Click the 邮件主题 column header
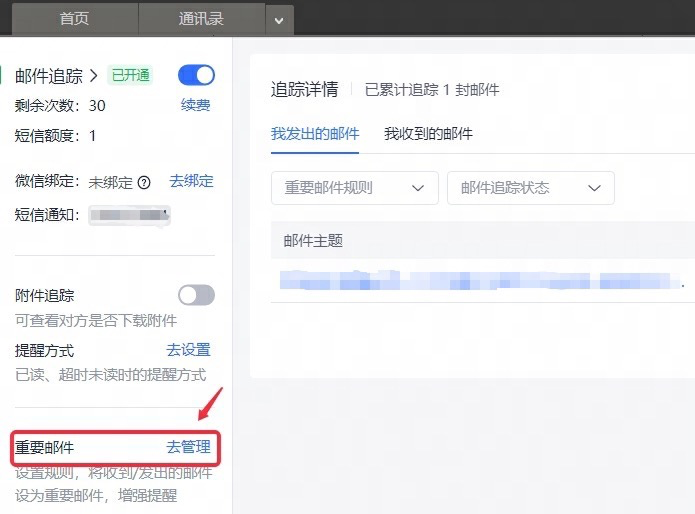695x514 pixels. point(313,241)
